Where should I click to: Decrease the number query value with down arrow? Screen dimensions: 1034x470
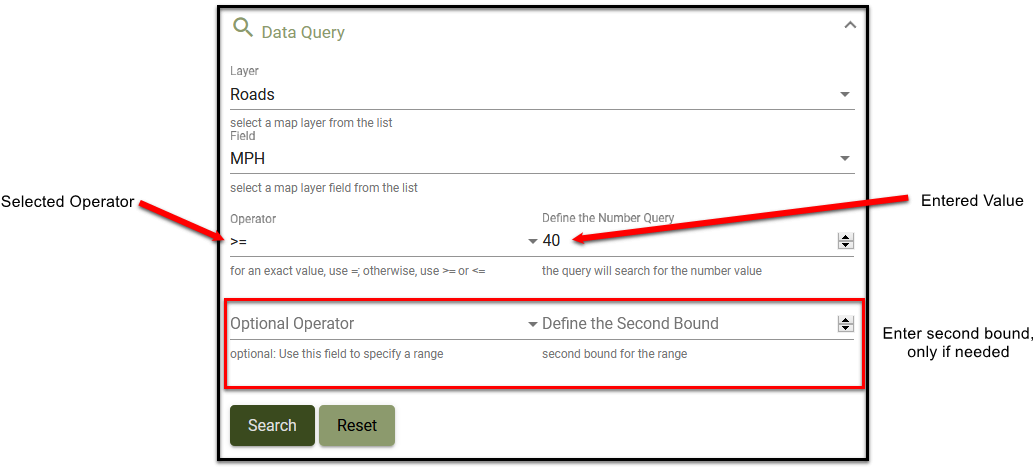pos(846,245)
